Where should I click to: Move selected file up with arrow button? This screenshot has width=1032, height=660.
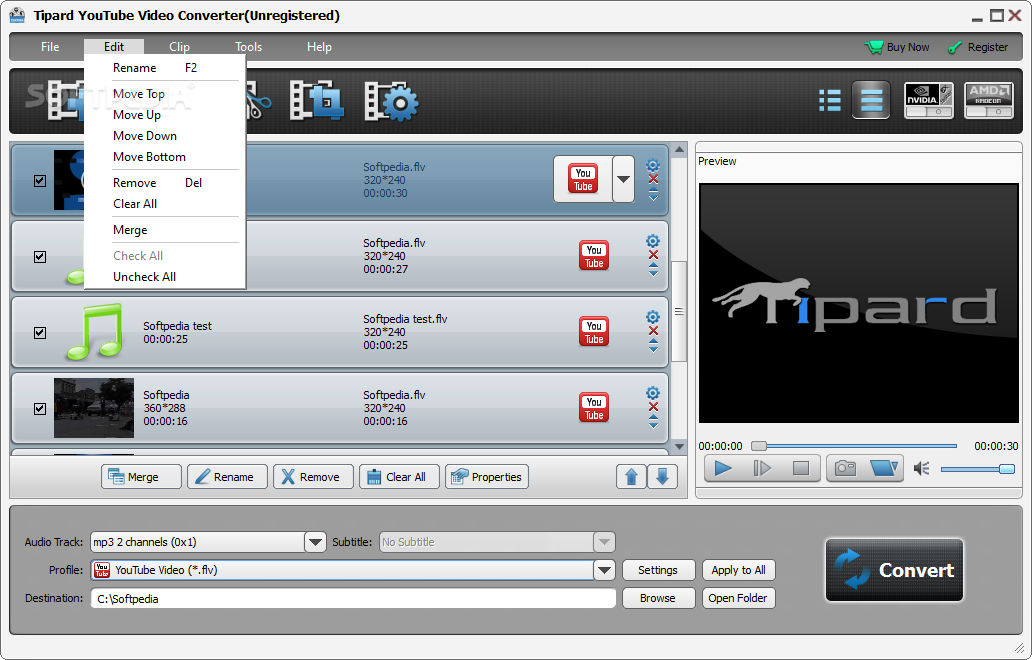tap(631, 476)
